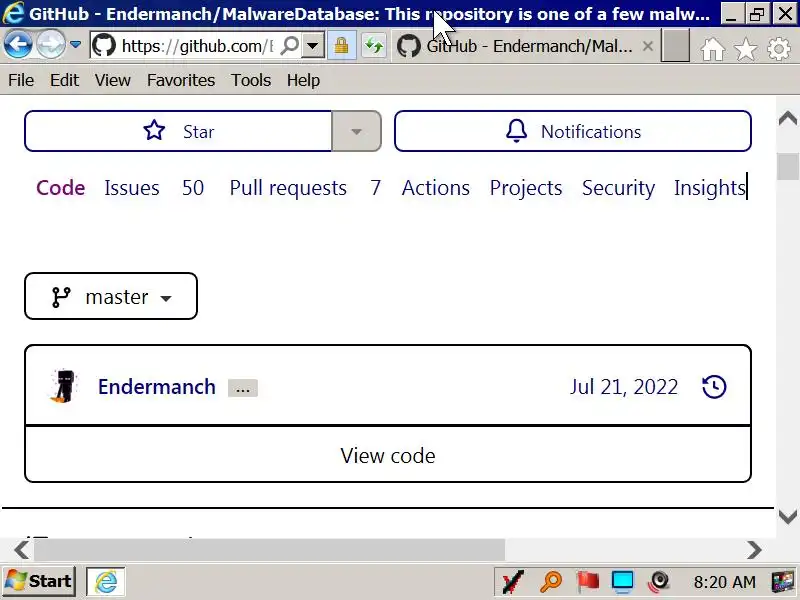Click the horizontal scrollbar left arrow
Screen dimensions: 800x600
(x=21, y=549)
